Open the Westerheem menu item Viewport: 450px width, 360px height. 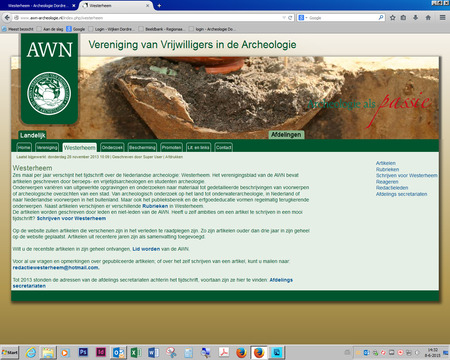click(x=80, y=147)
